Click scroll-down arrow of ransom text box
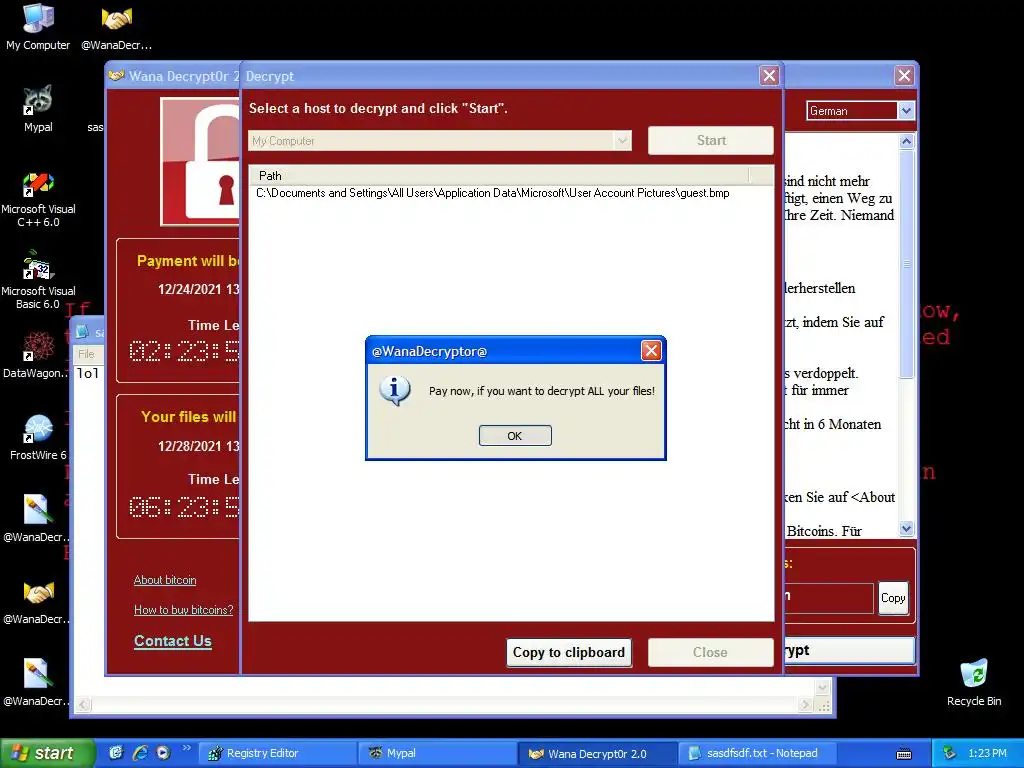Image resolution: width=1024 pixels, height=768 pixels. [x=906, y=528]
